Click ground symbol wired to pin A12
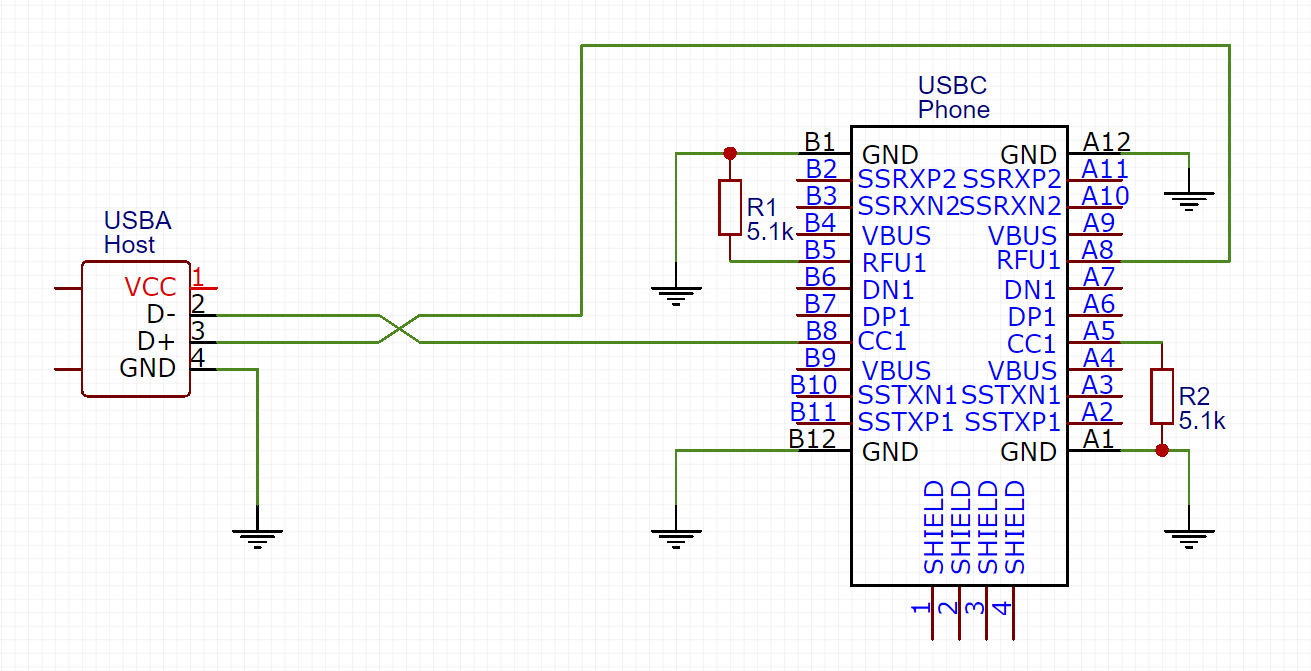1311x671 pixels. click(x=1188, y=201)
